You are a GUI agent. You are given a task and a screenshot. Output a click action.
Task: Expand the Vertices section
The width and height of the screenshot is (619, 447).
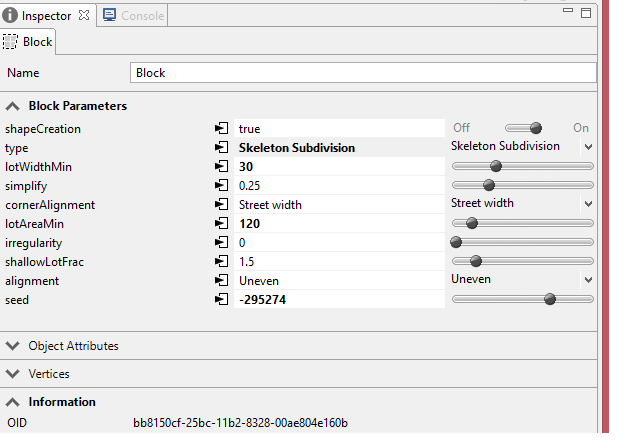click(x=49, y=374)
